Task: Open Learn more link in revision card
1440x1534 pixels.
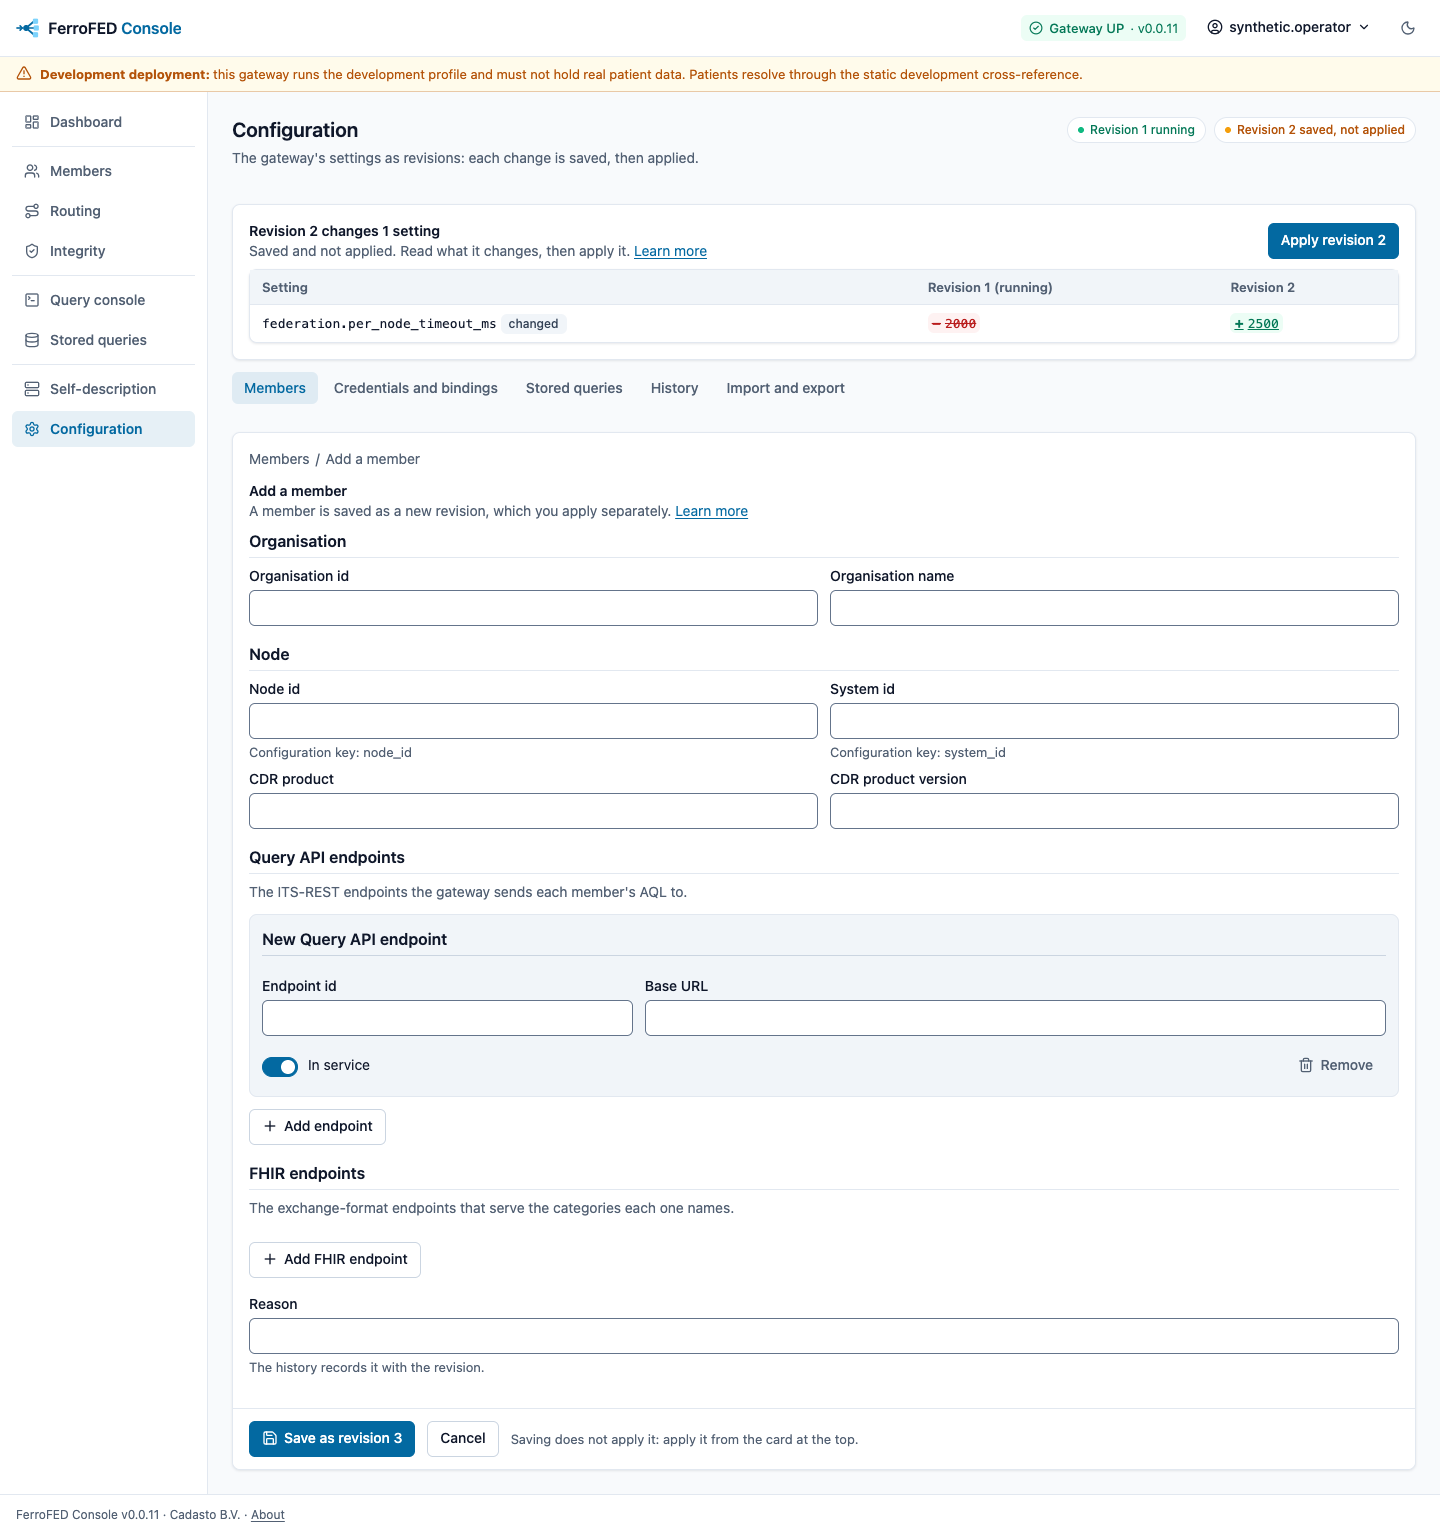Action: pos(670,251)
